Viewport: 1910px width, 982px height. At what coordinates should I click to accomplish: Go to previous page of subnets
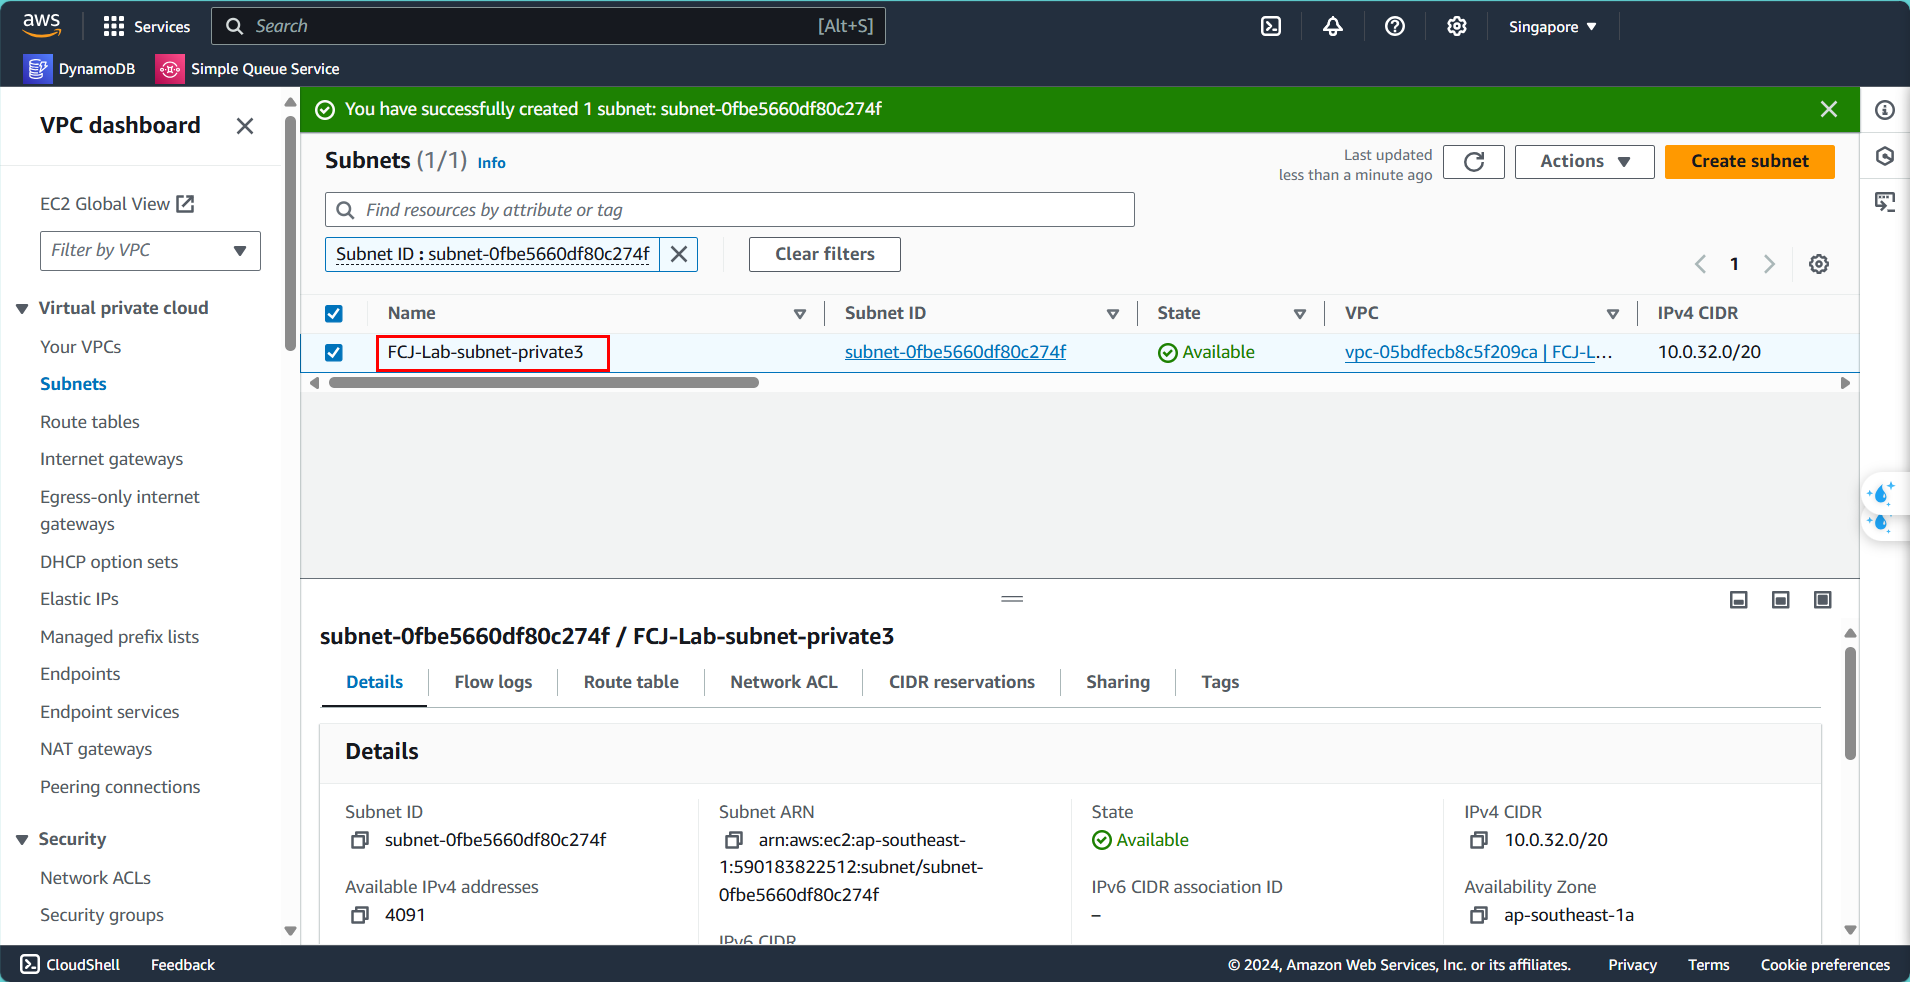[x=1700, y=264]
